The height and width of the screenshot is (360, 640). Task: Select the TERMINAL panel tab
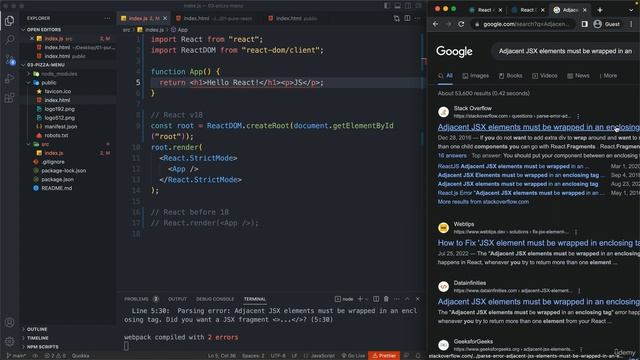tap(255, 299)
